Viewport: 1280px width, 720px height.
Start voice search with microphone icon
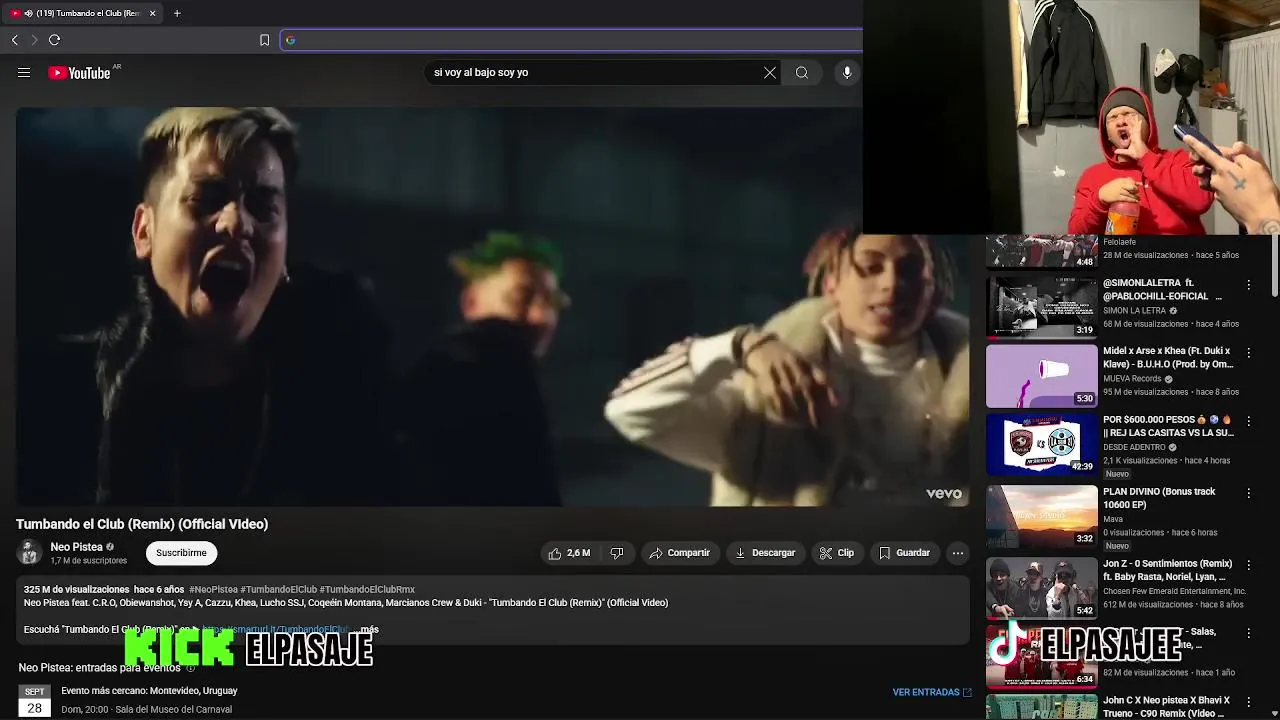point(847,73)
